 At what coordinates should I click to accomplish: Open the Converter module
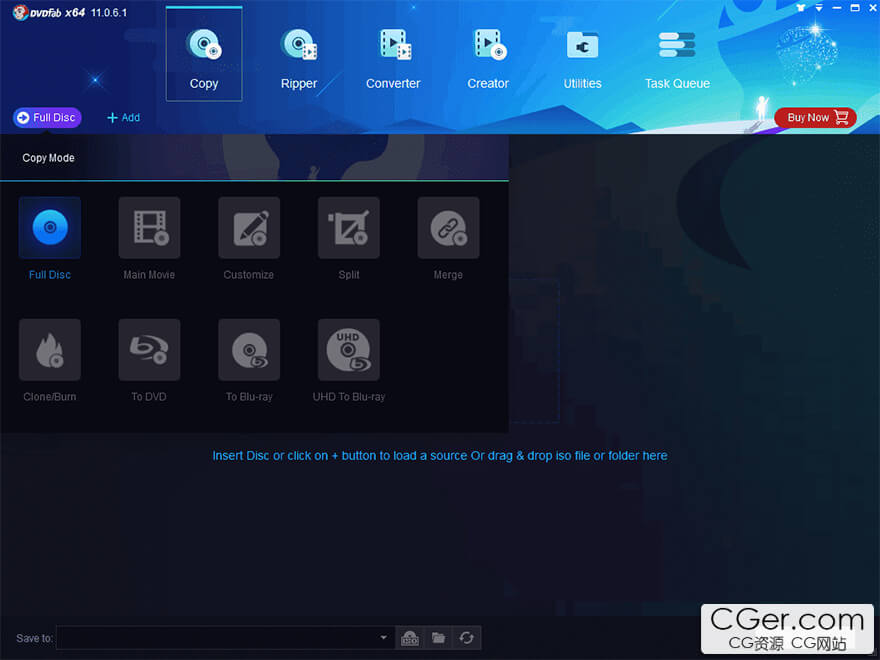point(393,59)
